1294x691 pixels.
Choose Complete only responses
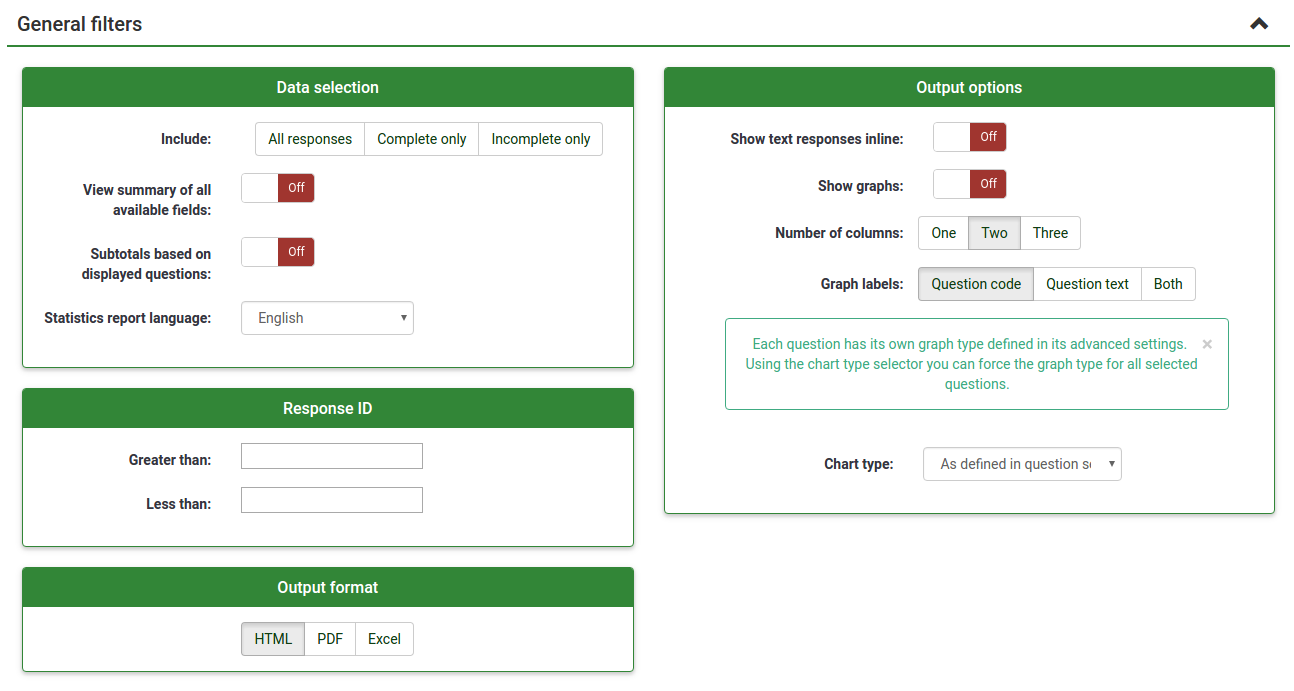(x=421, y=139)
